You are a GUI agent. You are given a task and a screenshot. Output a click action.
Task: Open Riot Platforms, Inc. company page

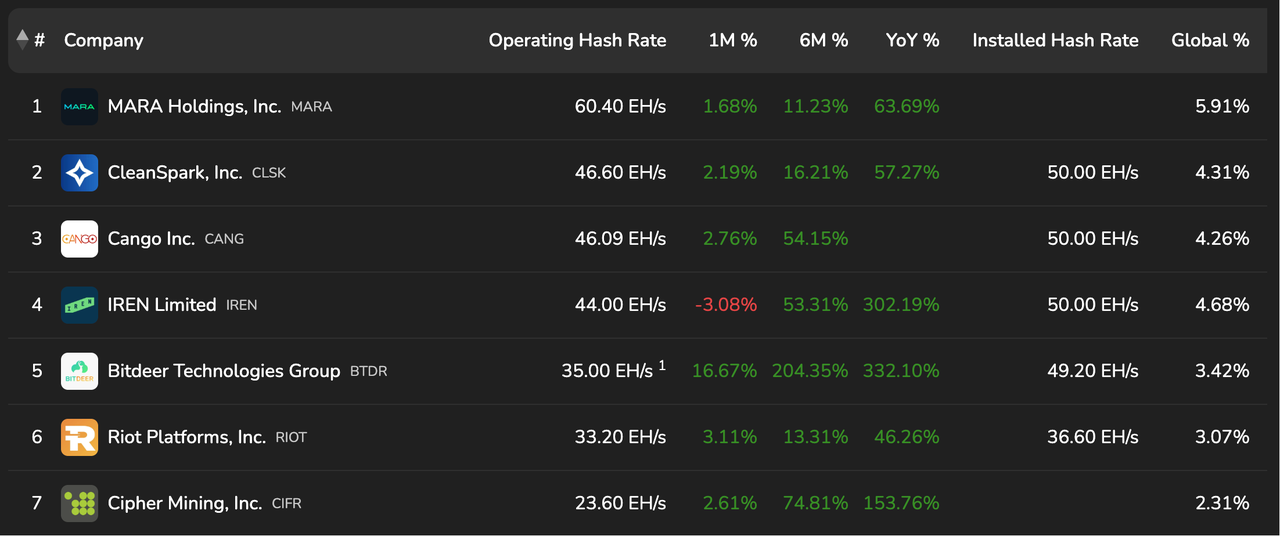click(187, 437)
